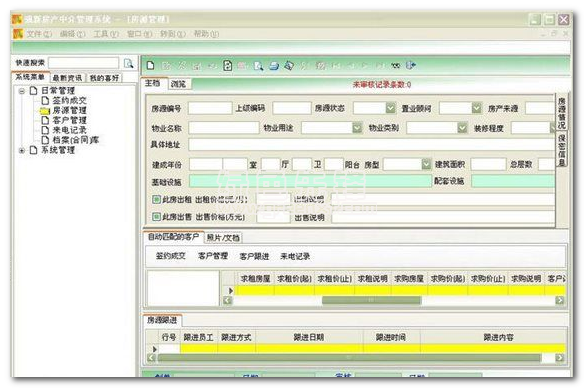This screenshot has height=388, width=584.
Task: Open the 物业用途 dropdown
Action: 357,128
